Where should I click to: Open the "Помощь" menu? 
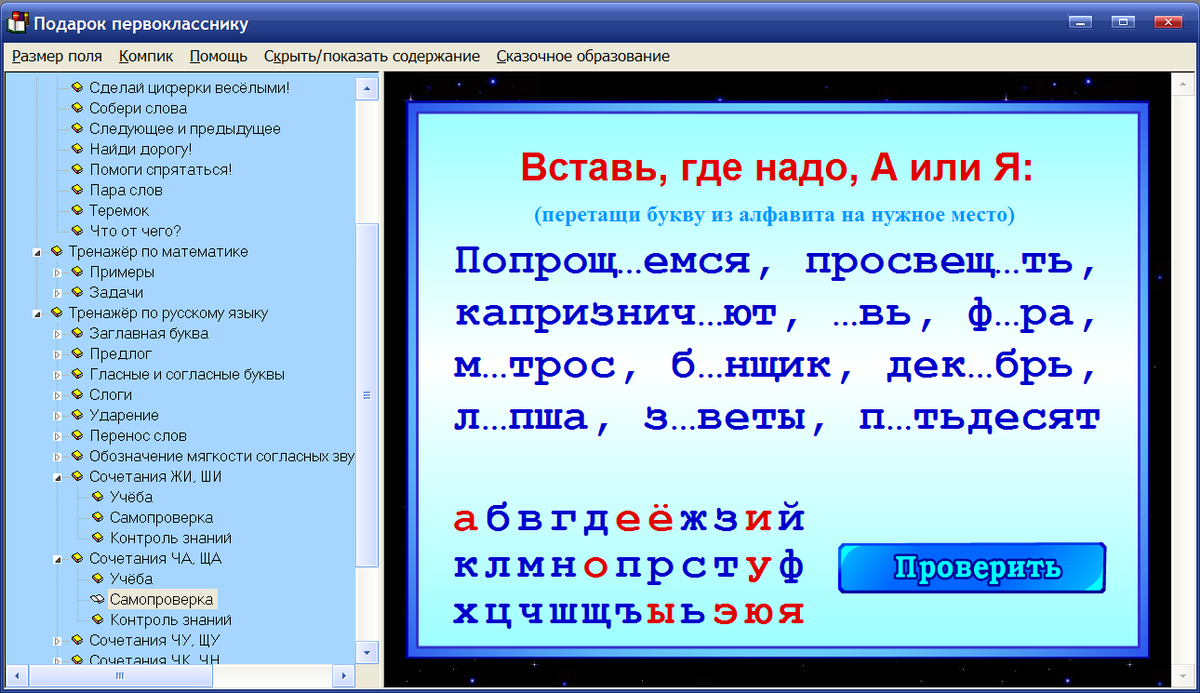(218, 57)
